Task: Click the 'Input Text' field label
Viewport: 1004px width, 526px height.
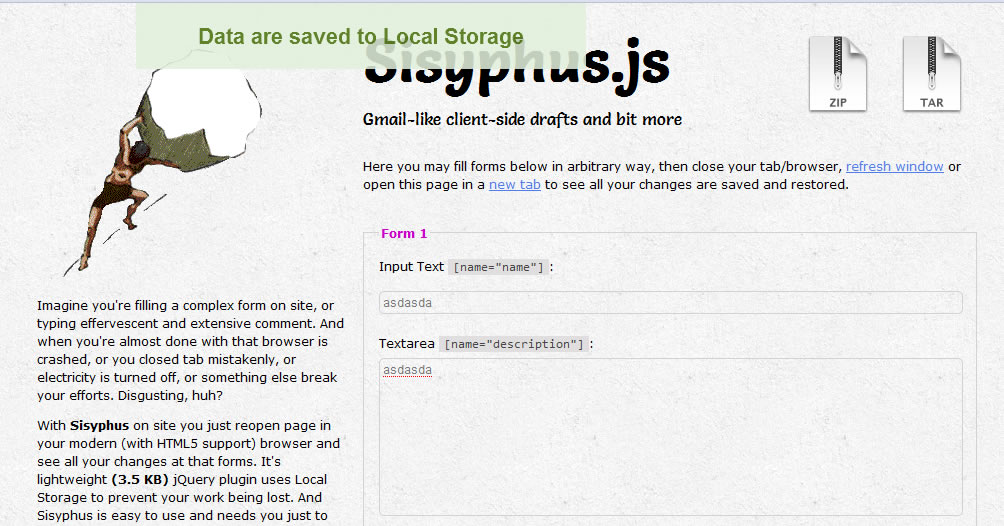Action: (x=411, y=267)
